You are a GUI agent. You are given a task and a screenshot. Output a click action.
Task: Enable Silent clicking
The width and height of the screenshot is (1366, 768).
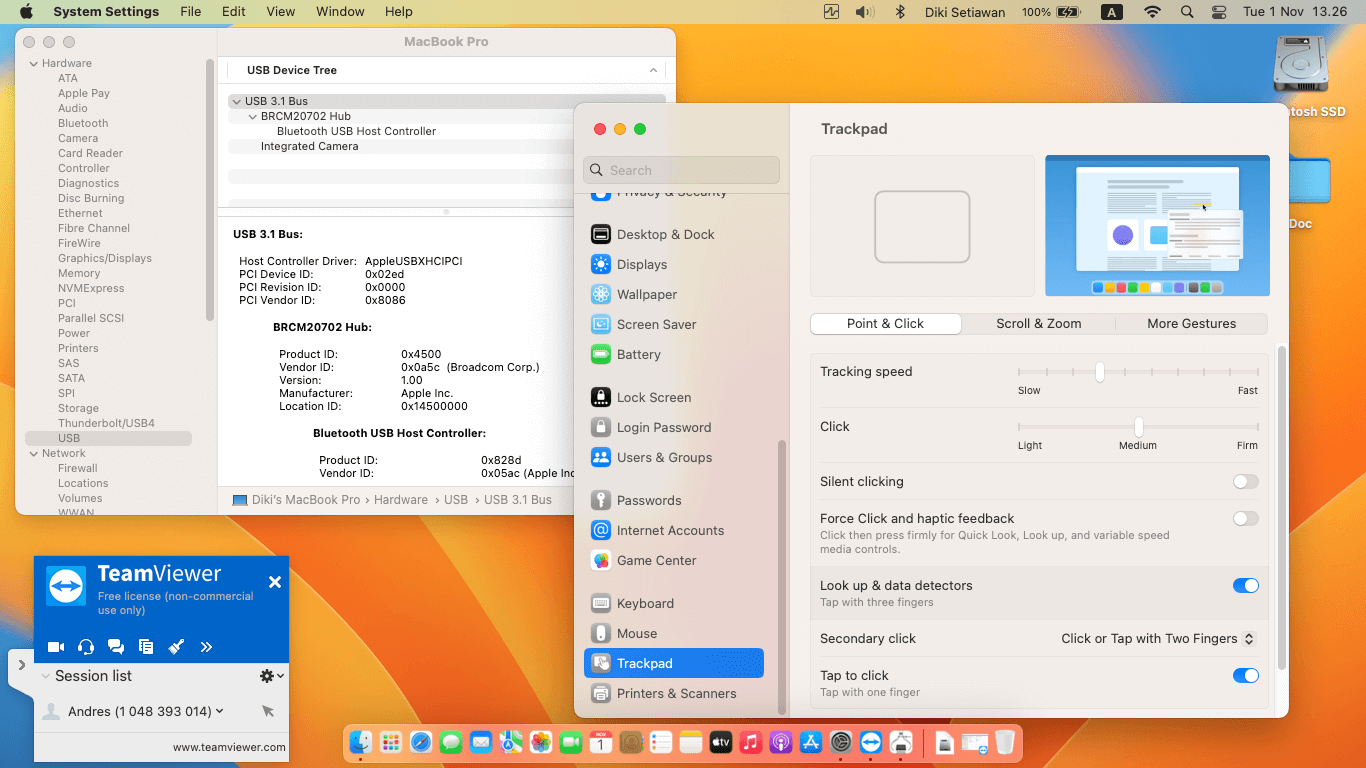1245,481
